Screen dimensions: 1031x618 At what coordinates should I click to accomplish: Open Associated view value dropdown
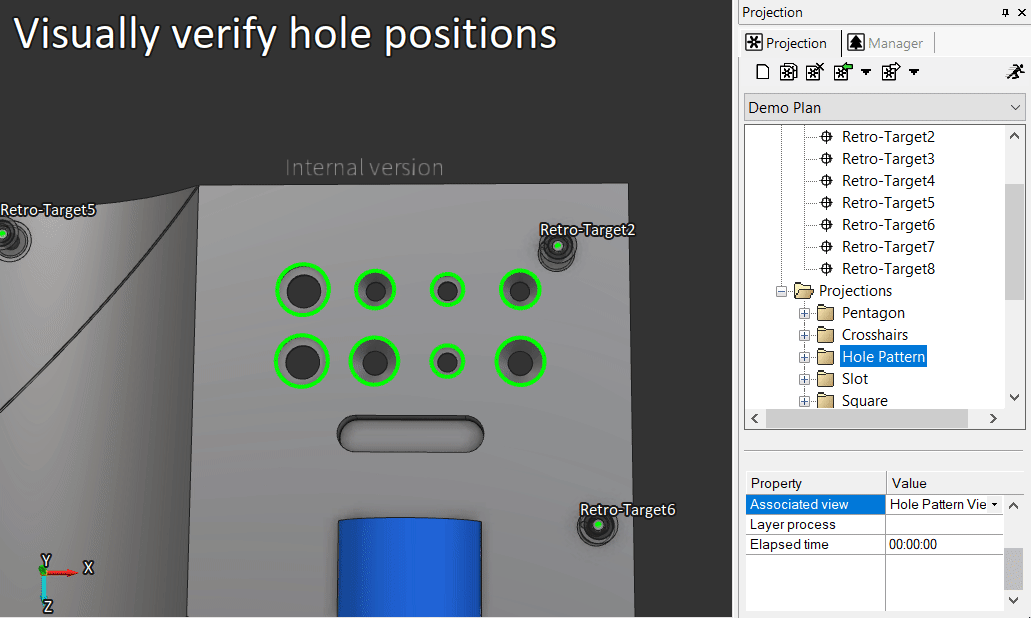click(x=995, y=505)
